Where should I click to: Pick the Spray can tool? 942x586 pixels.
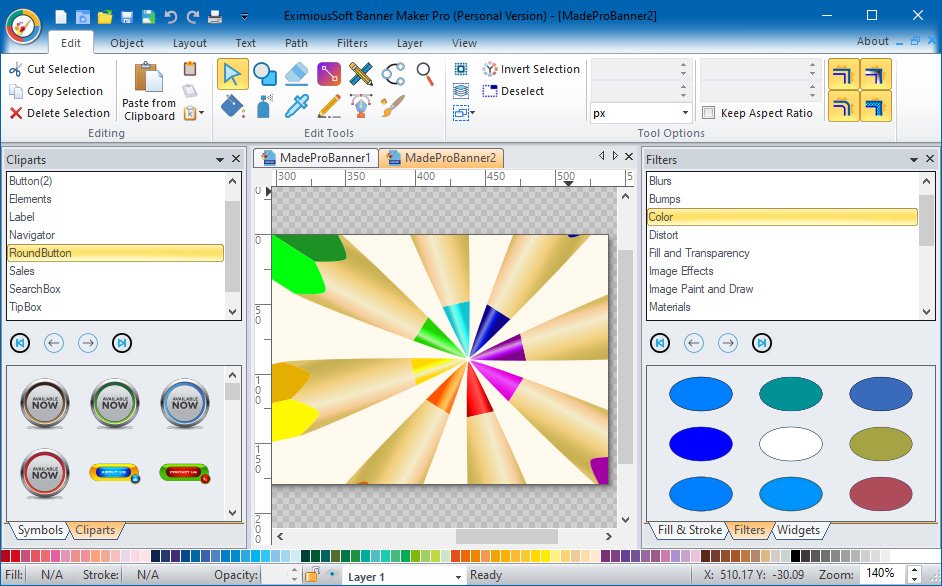pyautogui.click(x=265, y=106)
